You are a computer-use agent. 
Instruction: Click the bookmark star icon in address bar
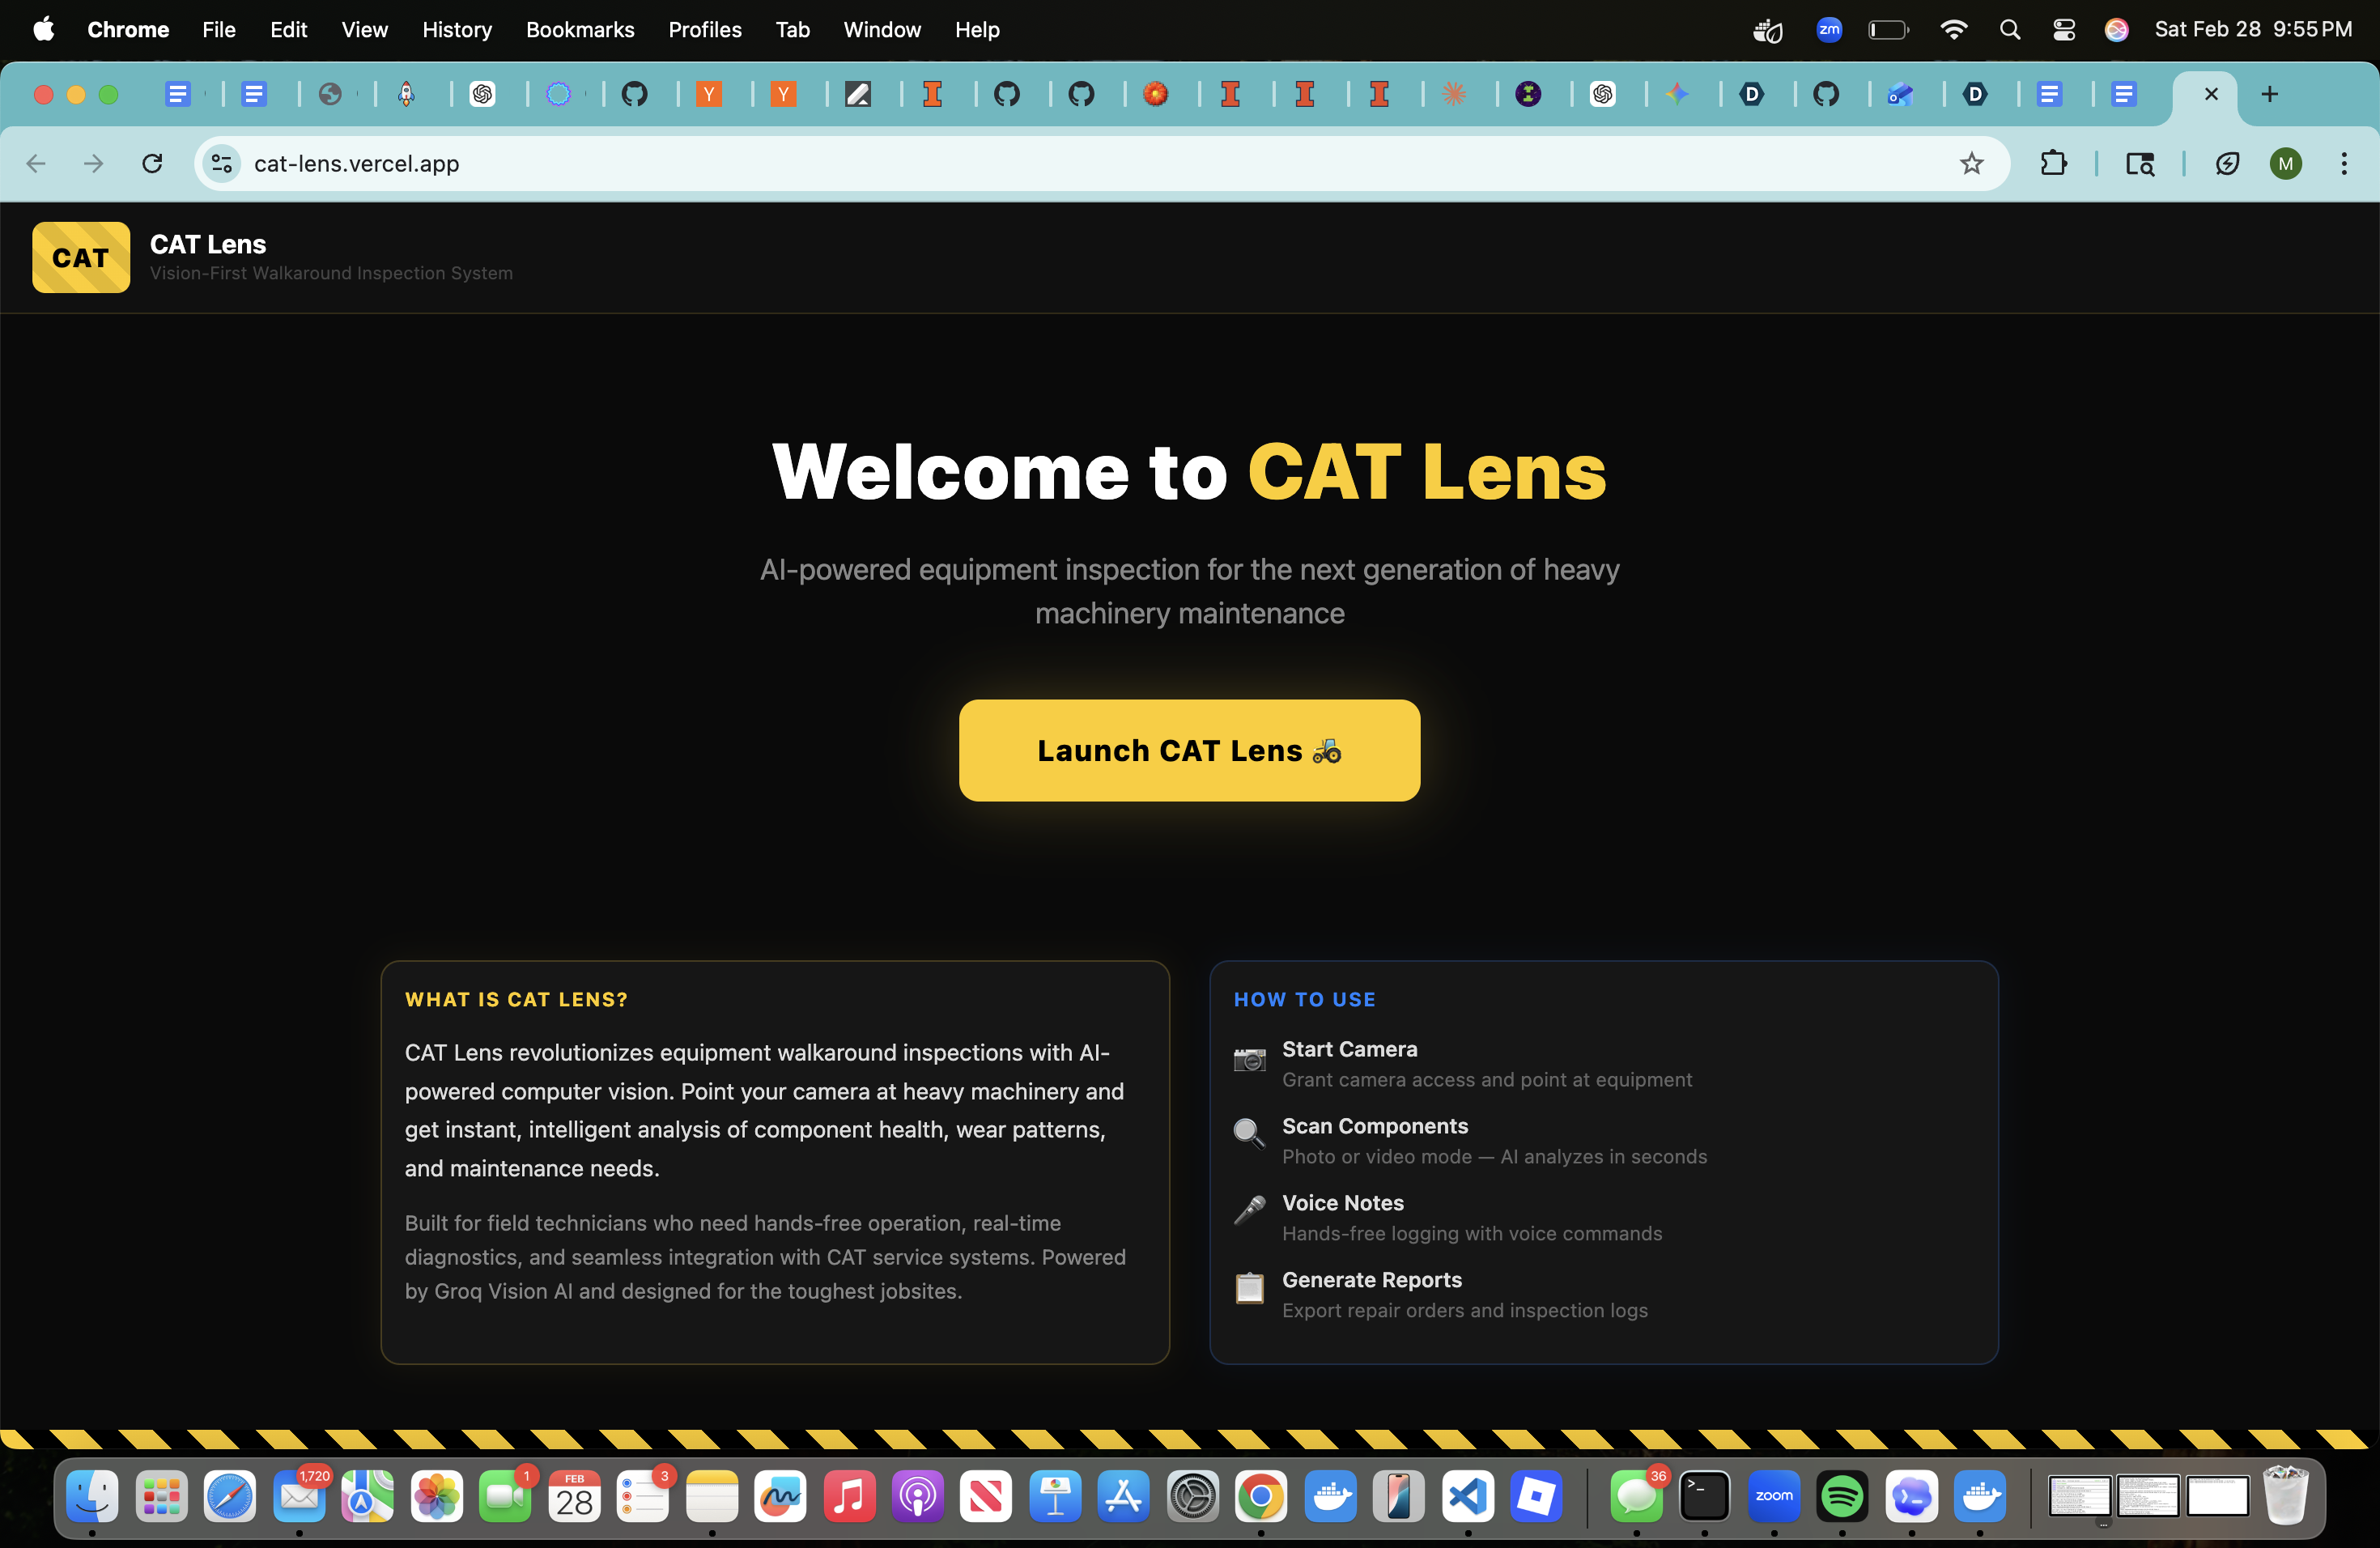coord(1971,163)
